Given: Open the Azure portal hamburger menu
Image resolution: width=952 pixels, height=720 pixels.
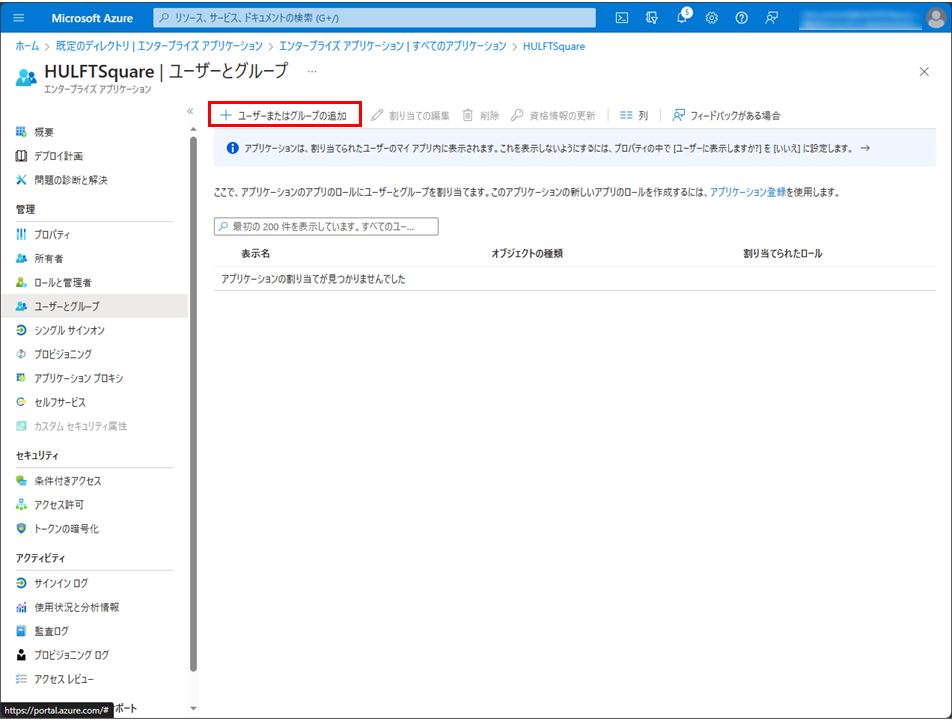Looking at the screenshot, I should pyautogui.click(x=19, y=18).
